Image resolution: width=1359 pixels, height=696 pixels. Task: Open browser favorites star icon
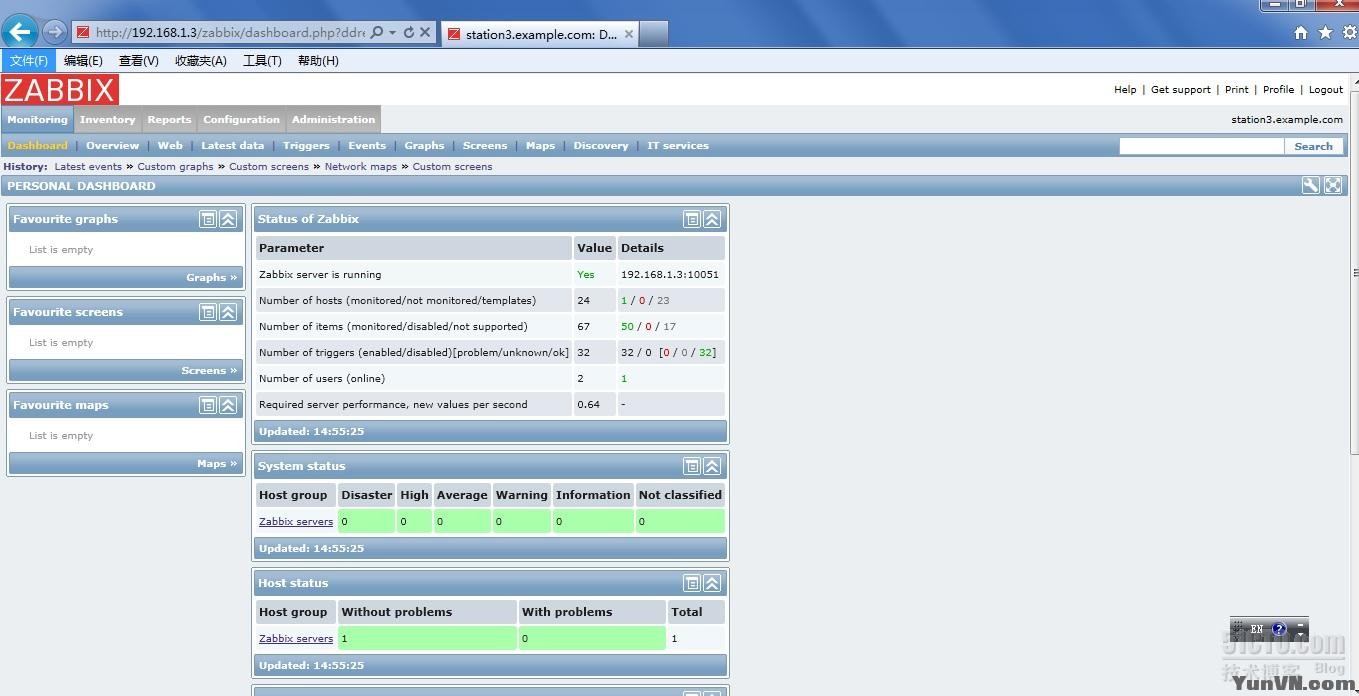coord(1325,32)
